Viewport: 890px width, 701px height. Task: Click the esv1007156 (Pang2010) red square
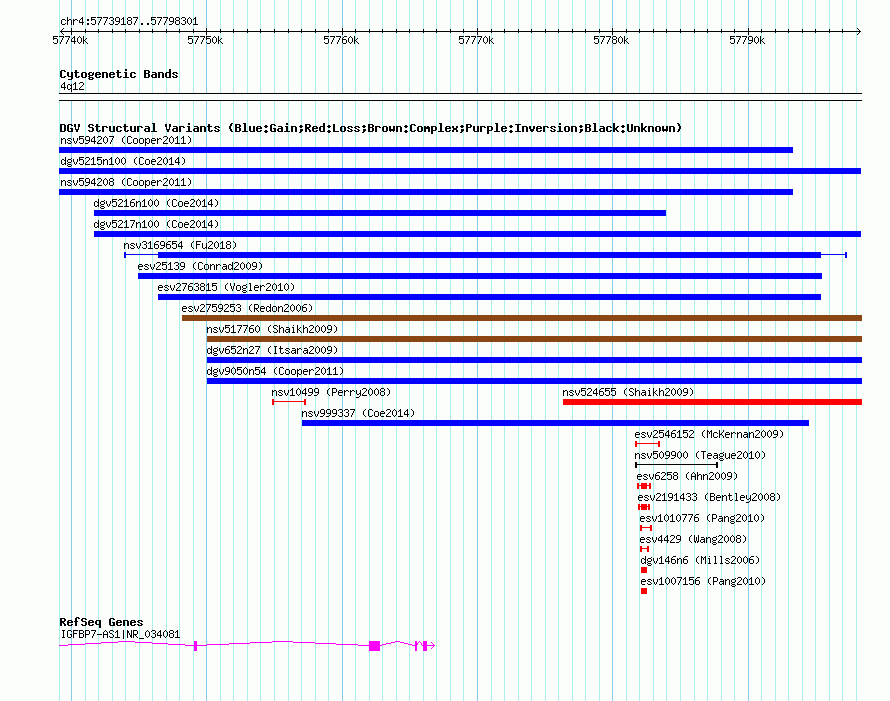click(644, 591)
